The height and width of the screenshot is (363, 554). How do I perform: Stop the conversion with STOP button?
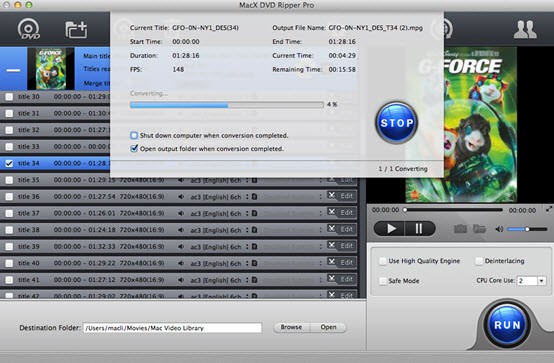[x=396, y=123]
